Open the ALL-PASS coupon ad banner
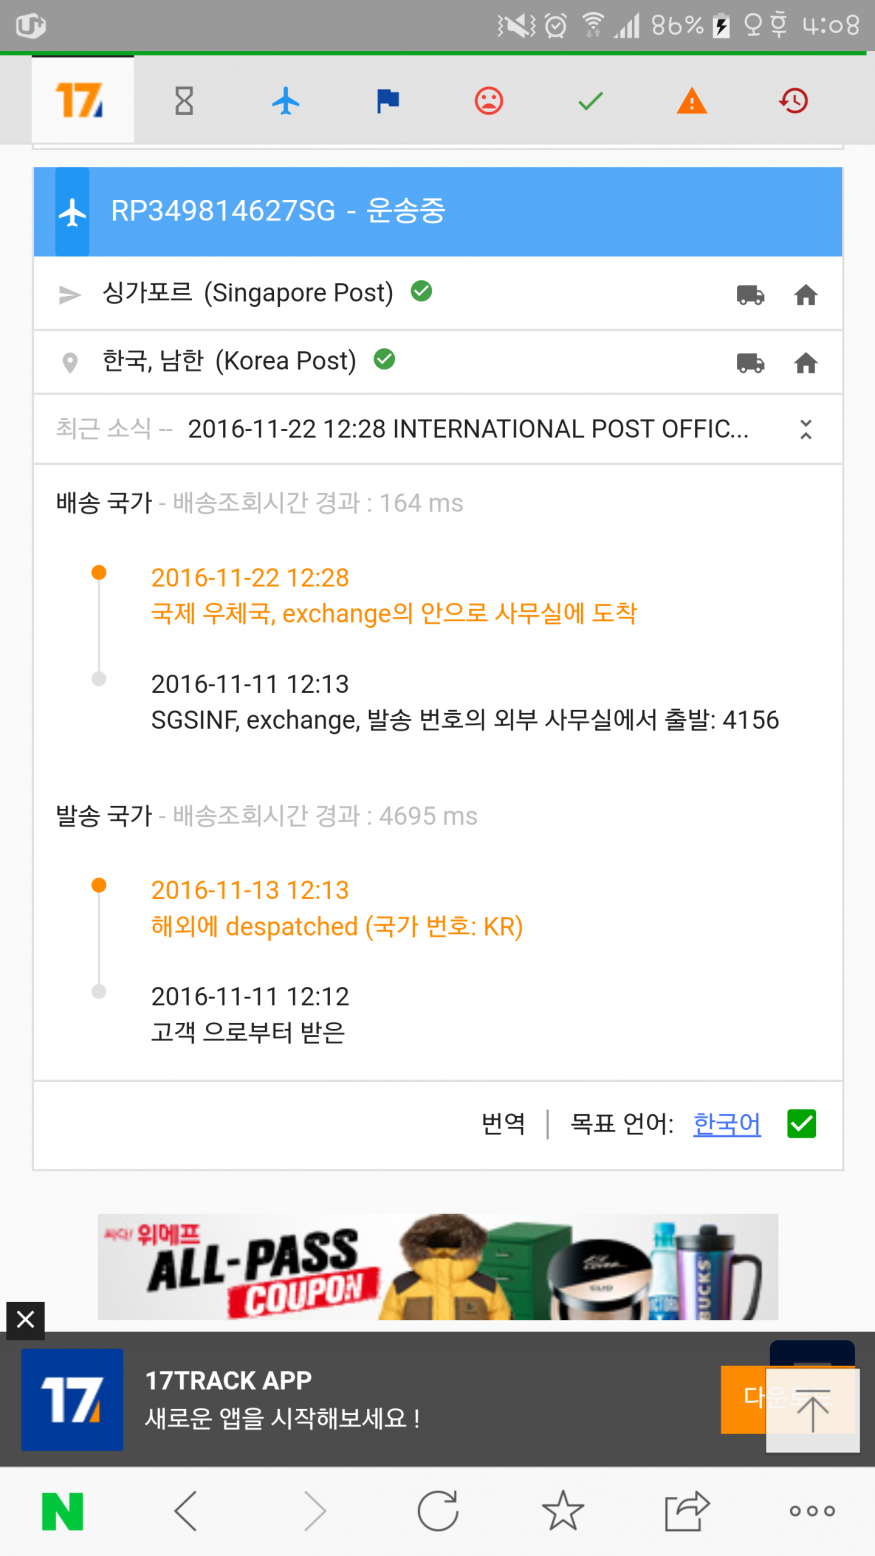The image size is (875, 1556). [x=438, y=1267]
